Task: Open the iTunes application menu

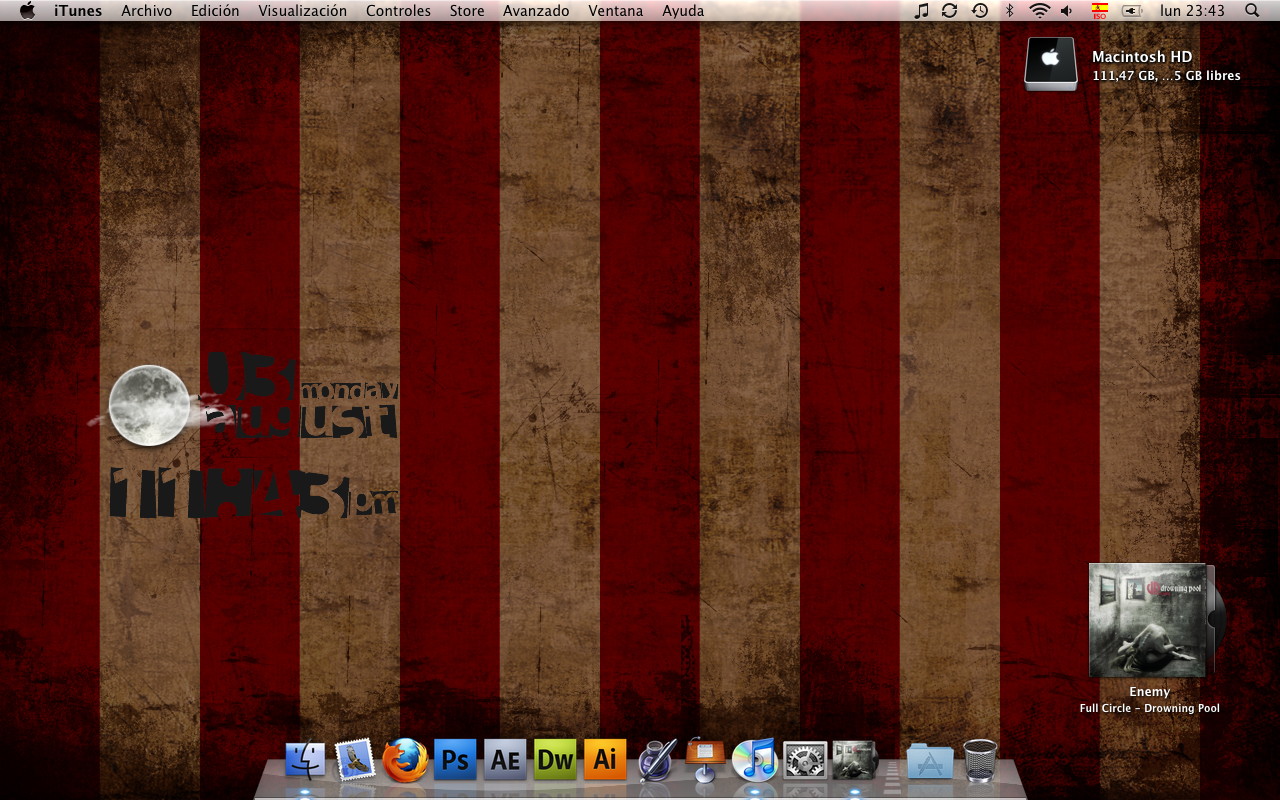Action: (x=78, y=11)
